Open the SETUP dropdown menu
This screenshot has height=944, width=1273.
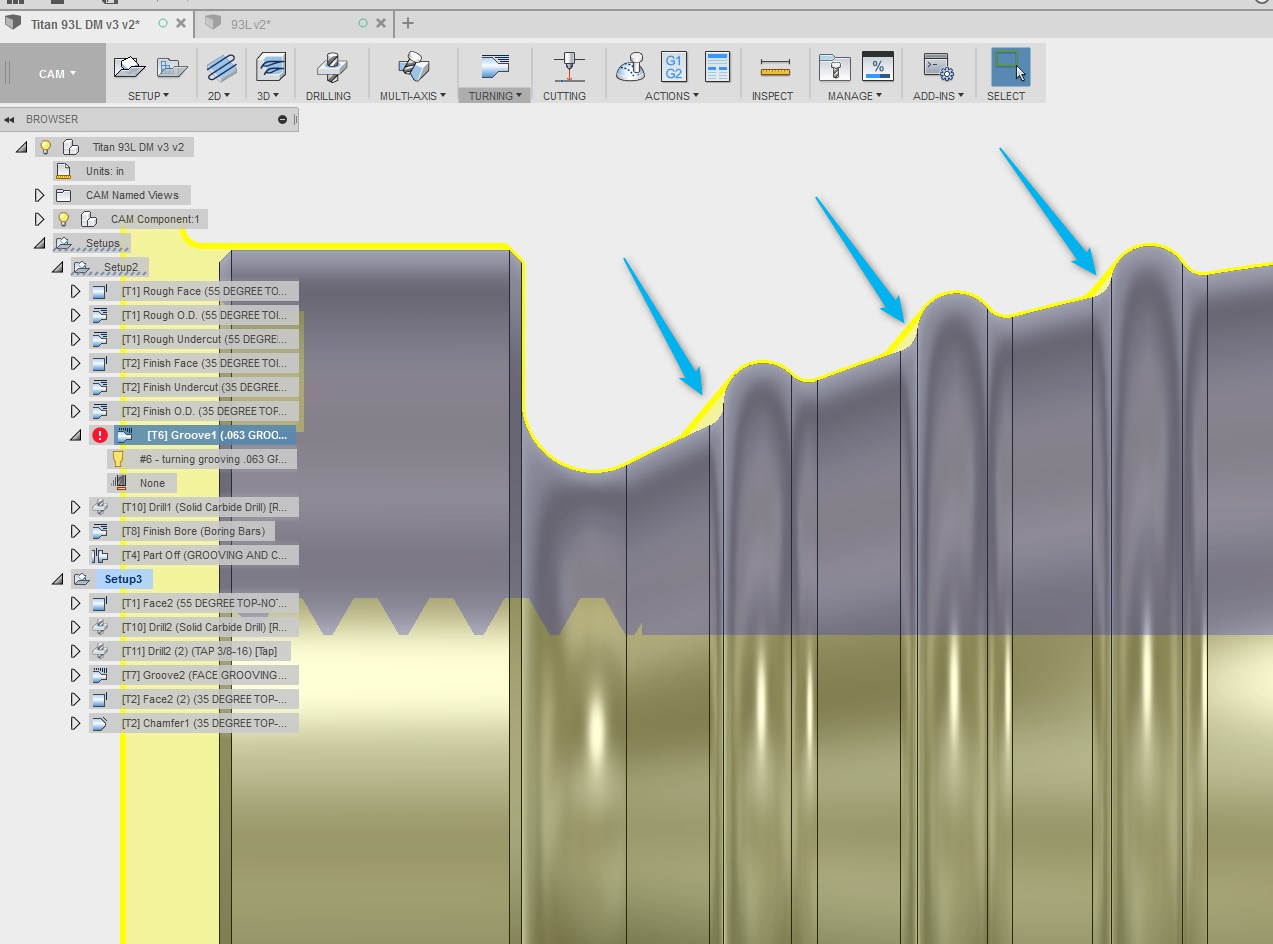[x=148, y=96]
